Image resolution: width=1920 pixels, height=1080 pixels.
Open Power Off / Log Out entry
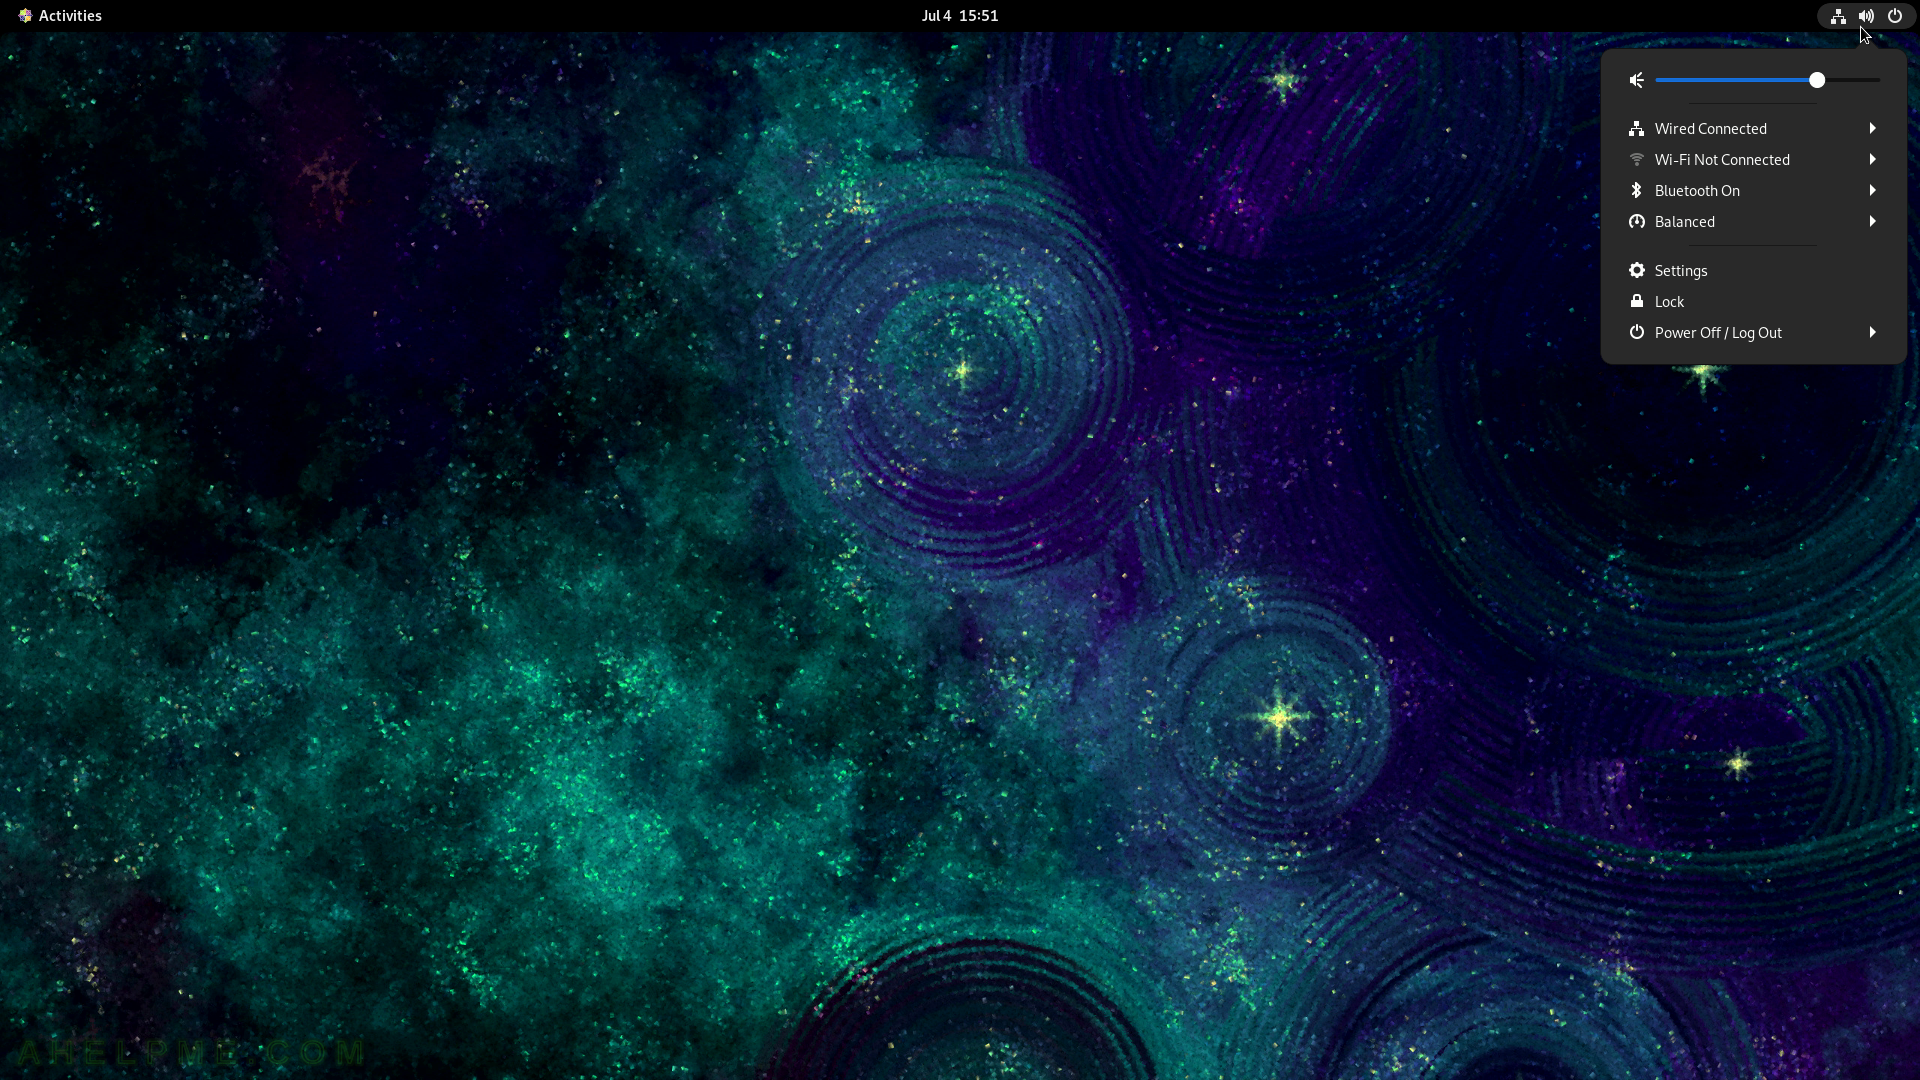click(1753, 333)
